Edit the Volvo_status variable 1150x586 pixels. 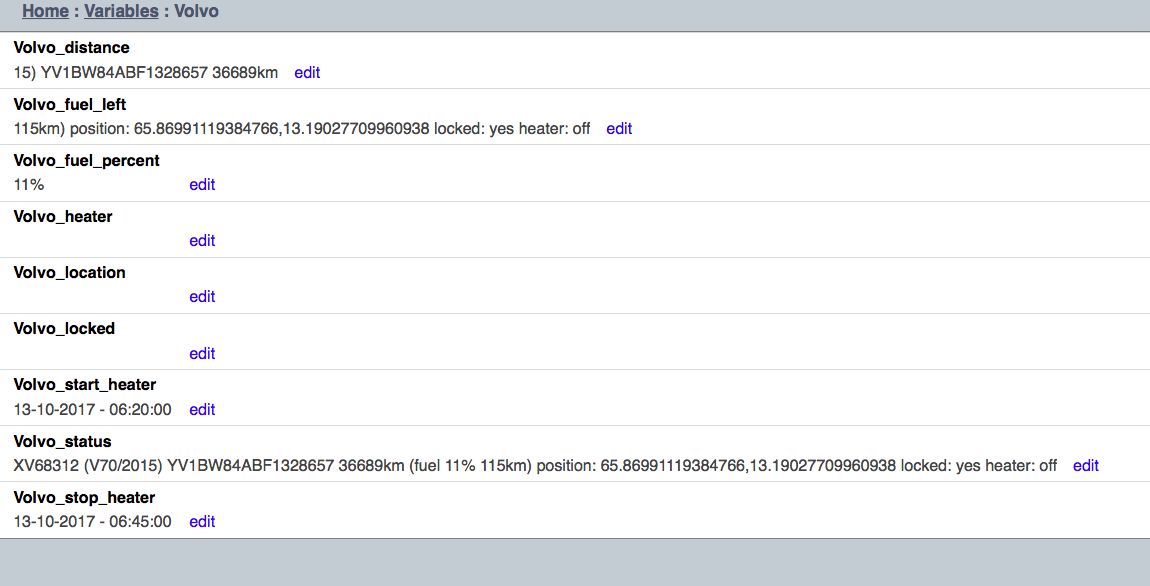click(1086, 466)
